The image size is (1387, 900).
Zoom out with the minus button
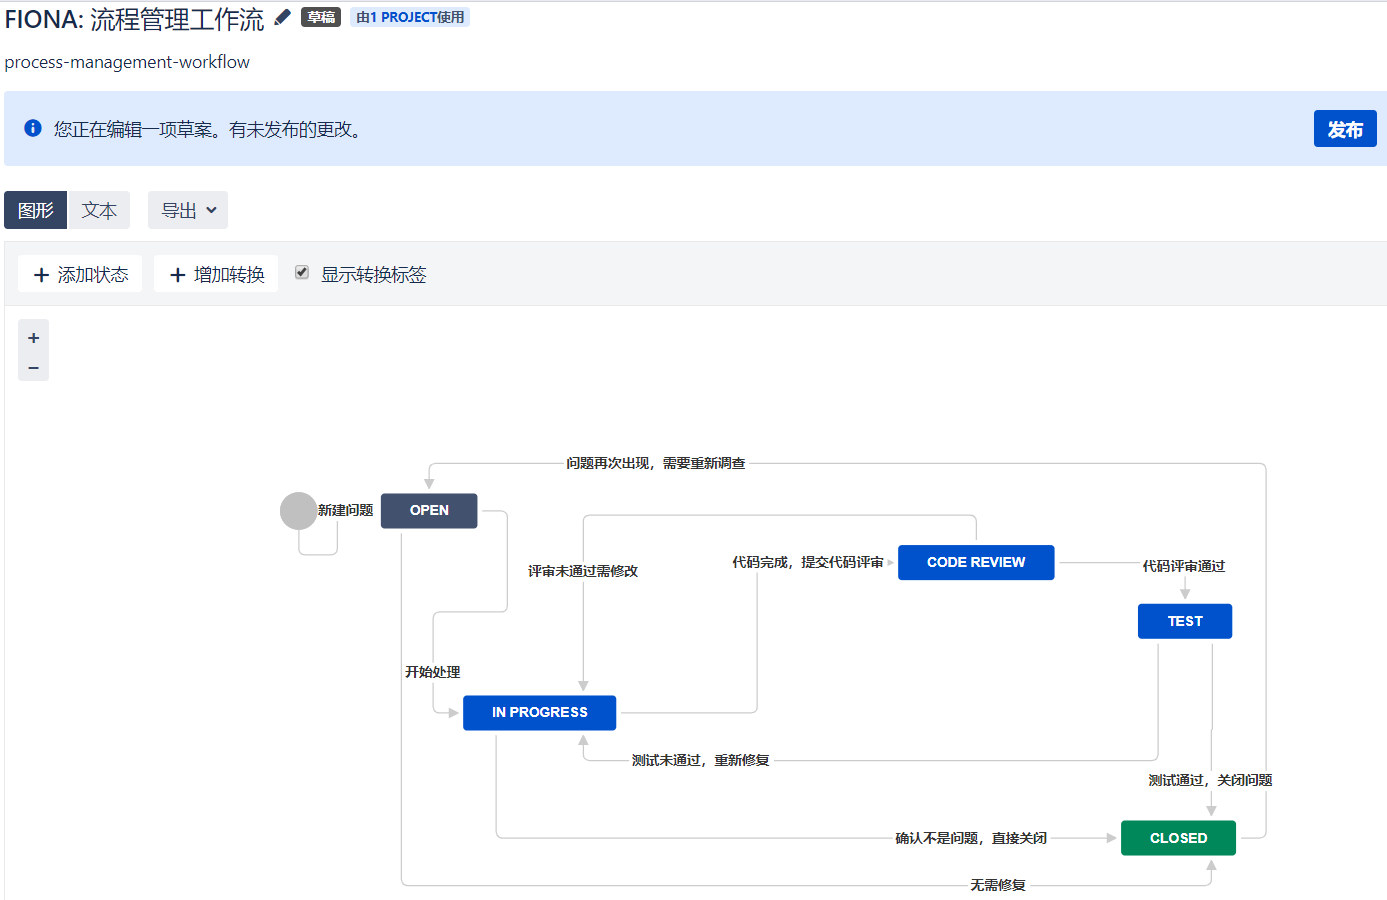click(33, 368)
